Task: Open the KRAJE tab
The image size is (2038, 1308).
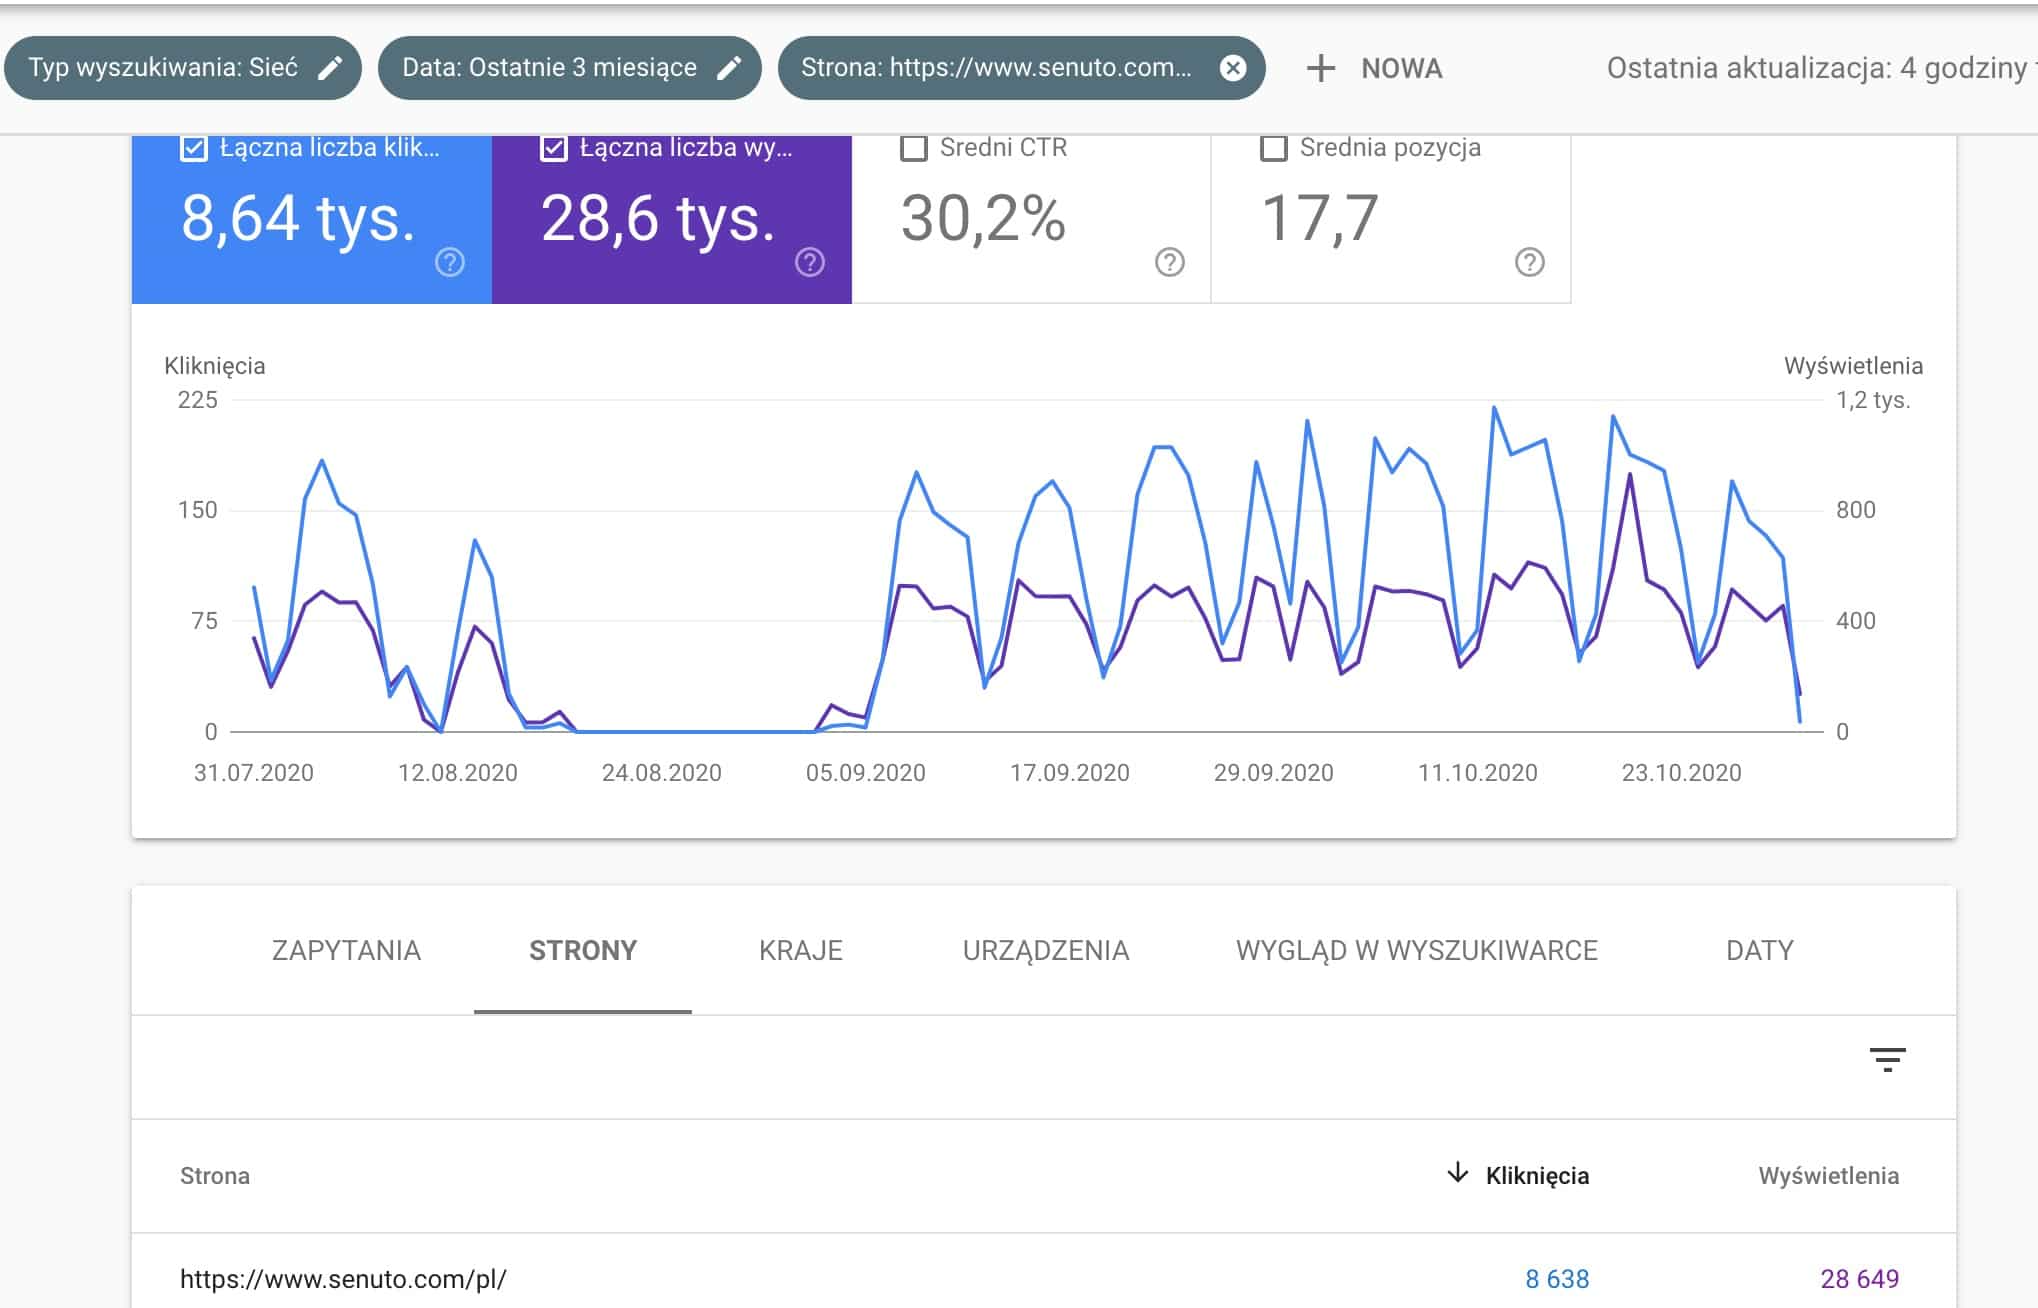Action: click(x=801, y=950)
